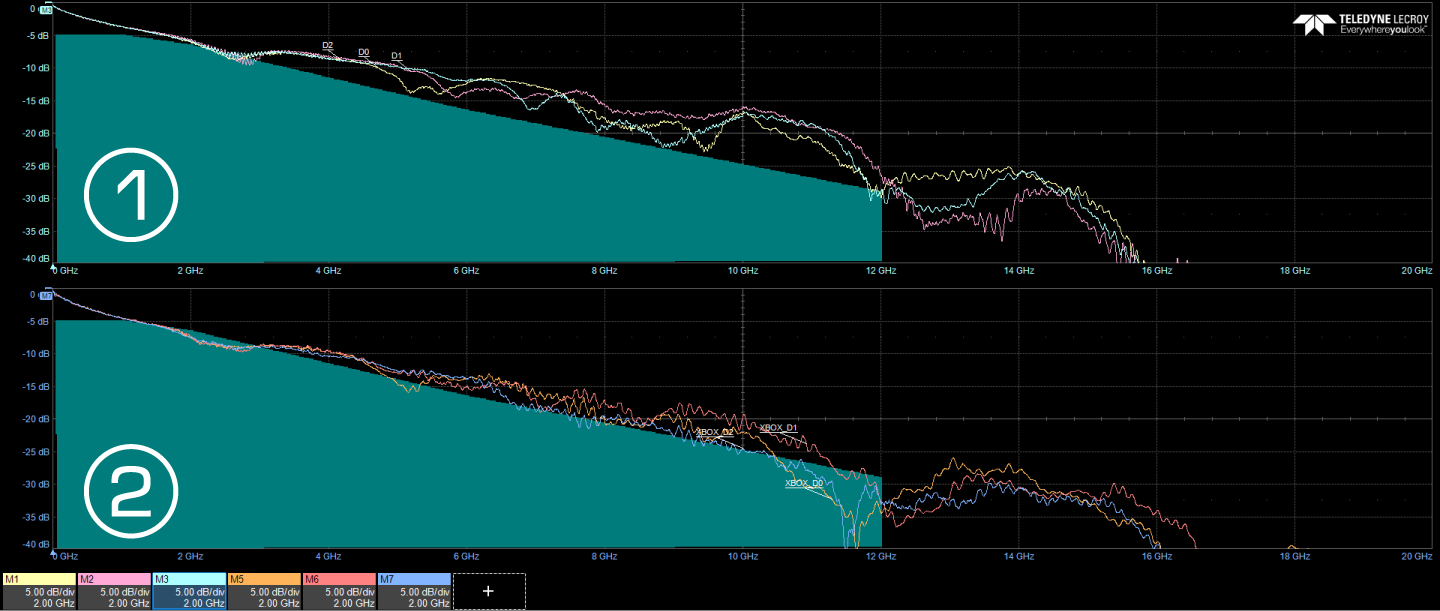Select the D0 label on upper grid
Viewport: 1440px width, 611px height.
(x=364, y=52)
